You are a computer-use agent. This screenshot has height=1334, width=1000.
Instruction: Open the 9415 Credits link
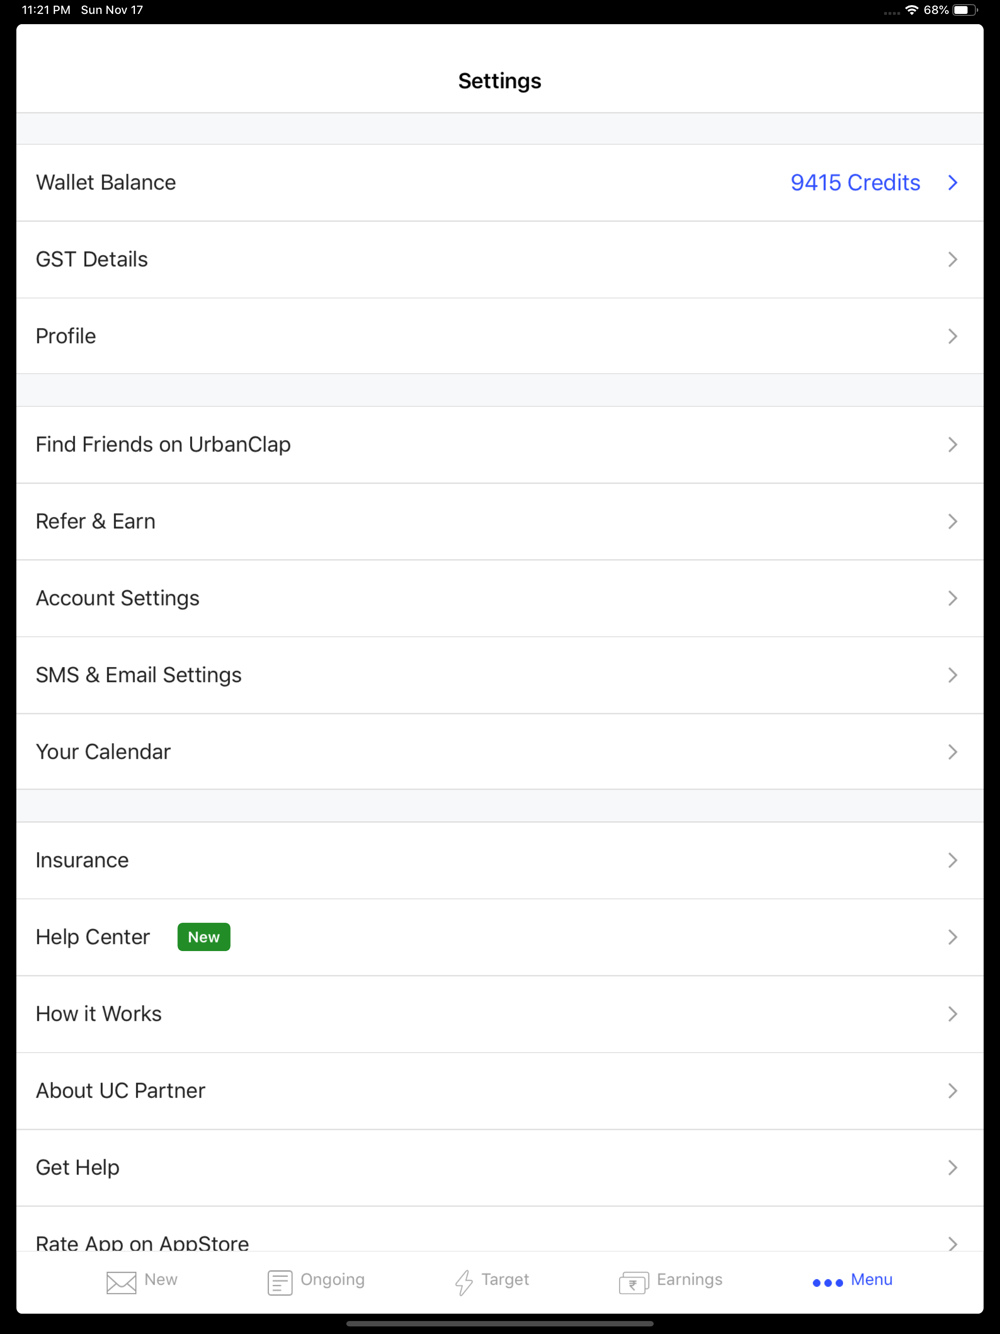point(855,183)
